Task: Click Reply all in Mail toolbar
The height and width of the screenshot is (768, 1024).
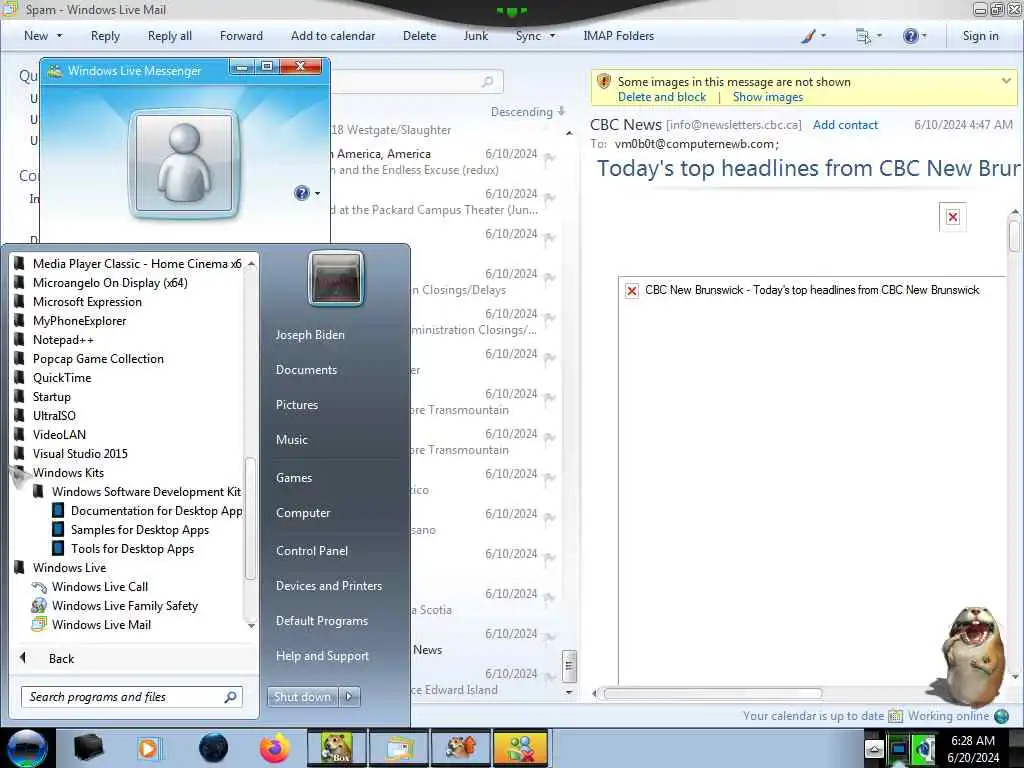Action: pos(170,36)
